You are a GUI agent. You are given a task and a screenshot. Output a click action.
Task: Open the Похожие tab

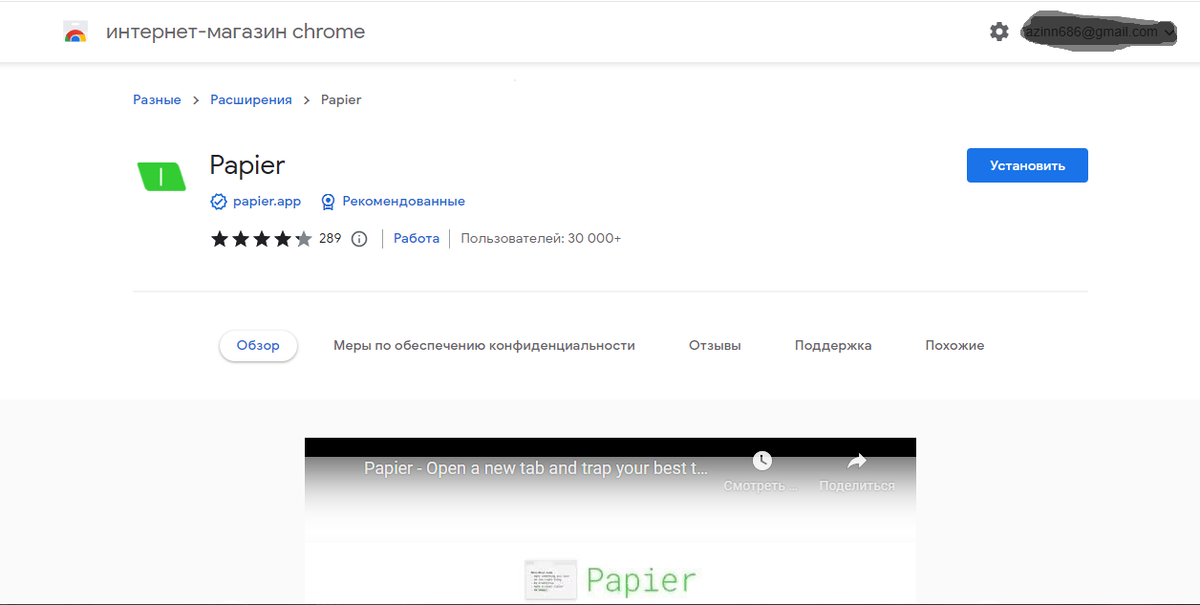click(954, 345)
